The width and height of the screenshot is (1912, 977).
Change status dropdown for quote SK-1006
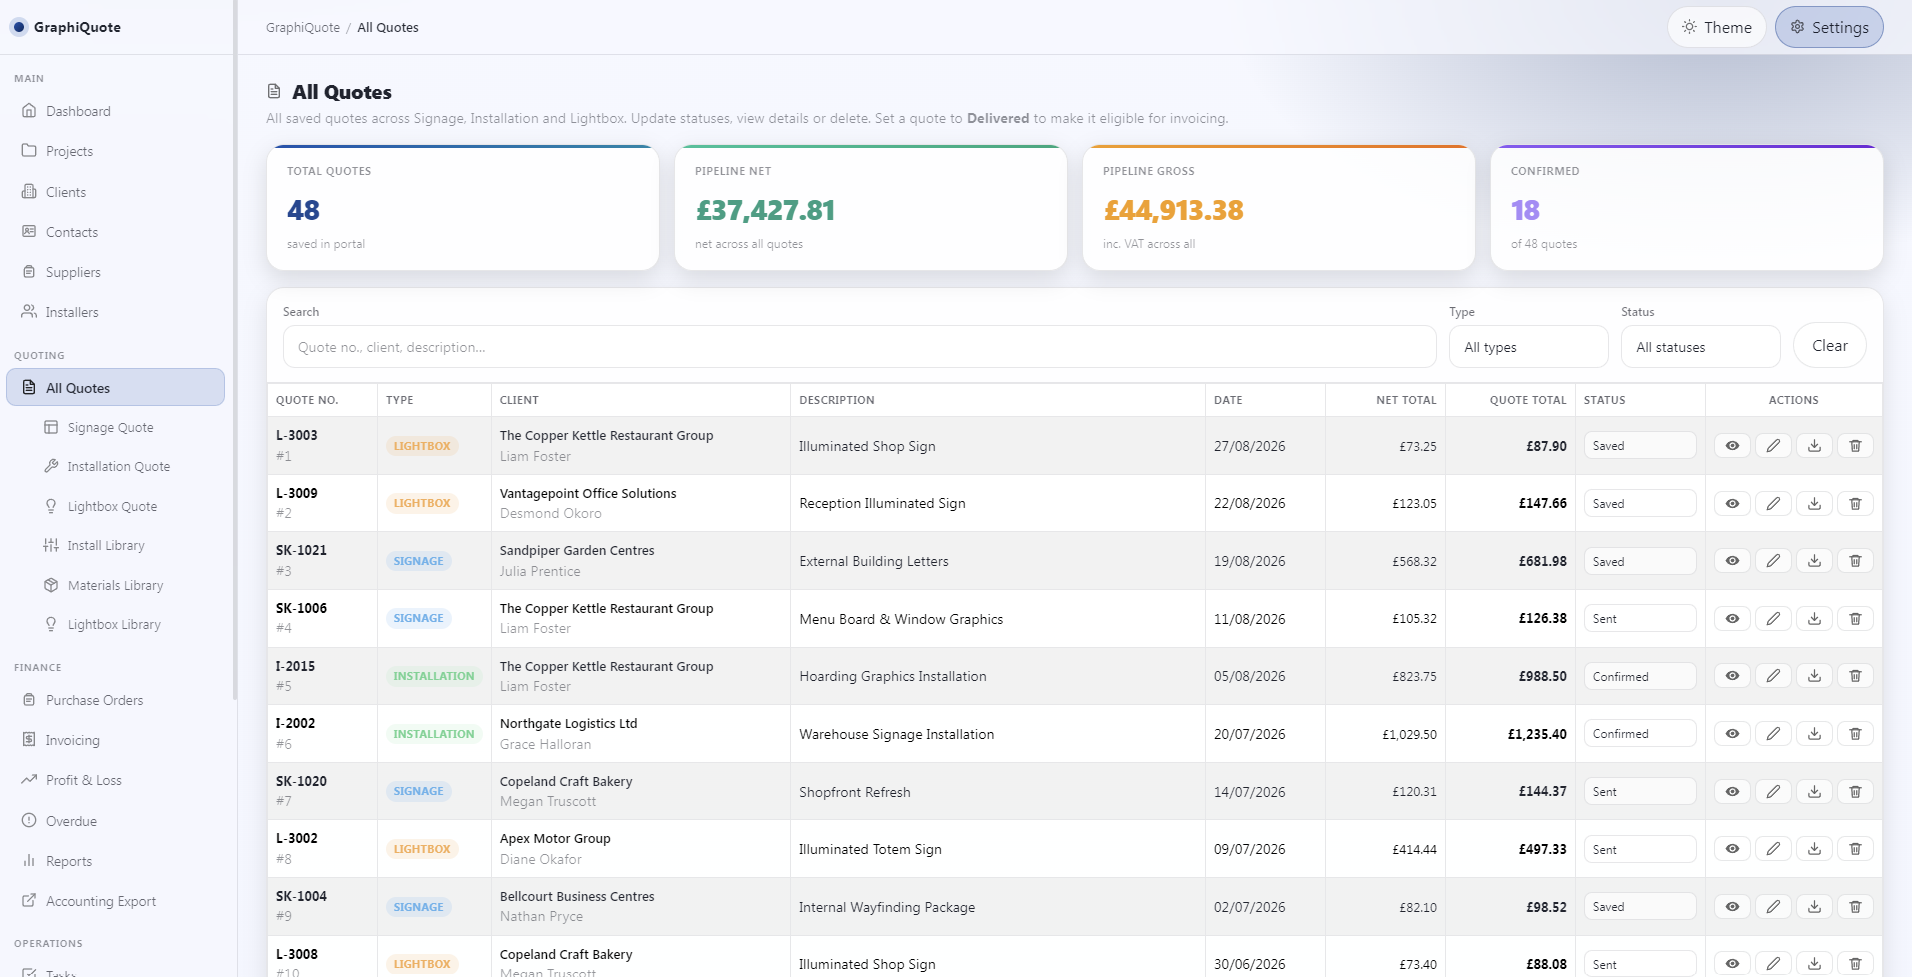point(1640,619)
